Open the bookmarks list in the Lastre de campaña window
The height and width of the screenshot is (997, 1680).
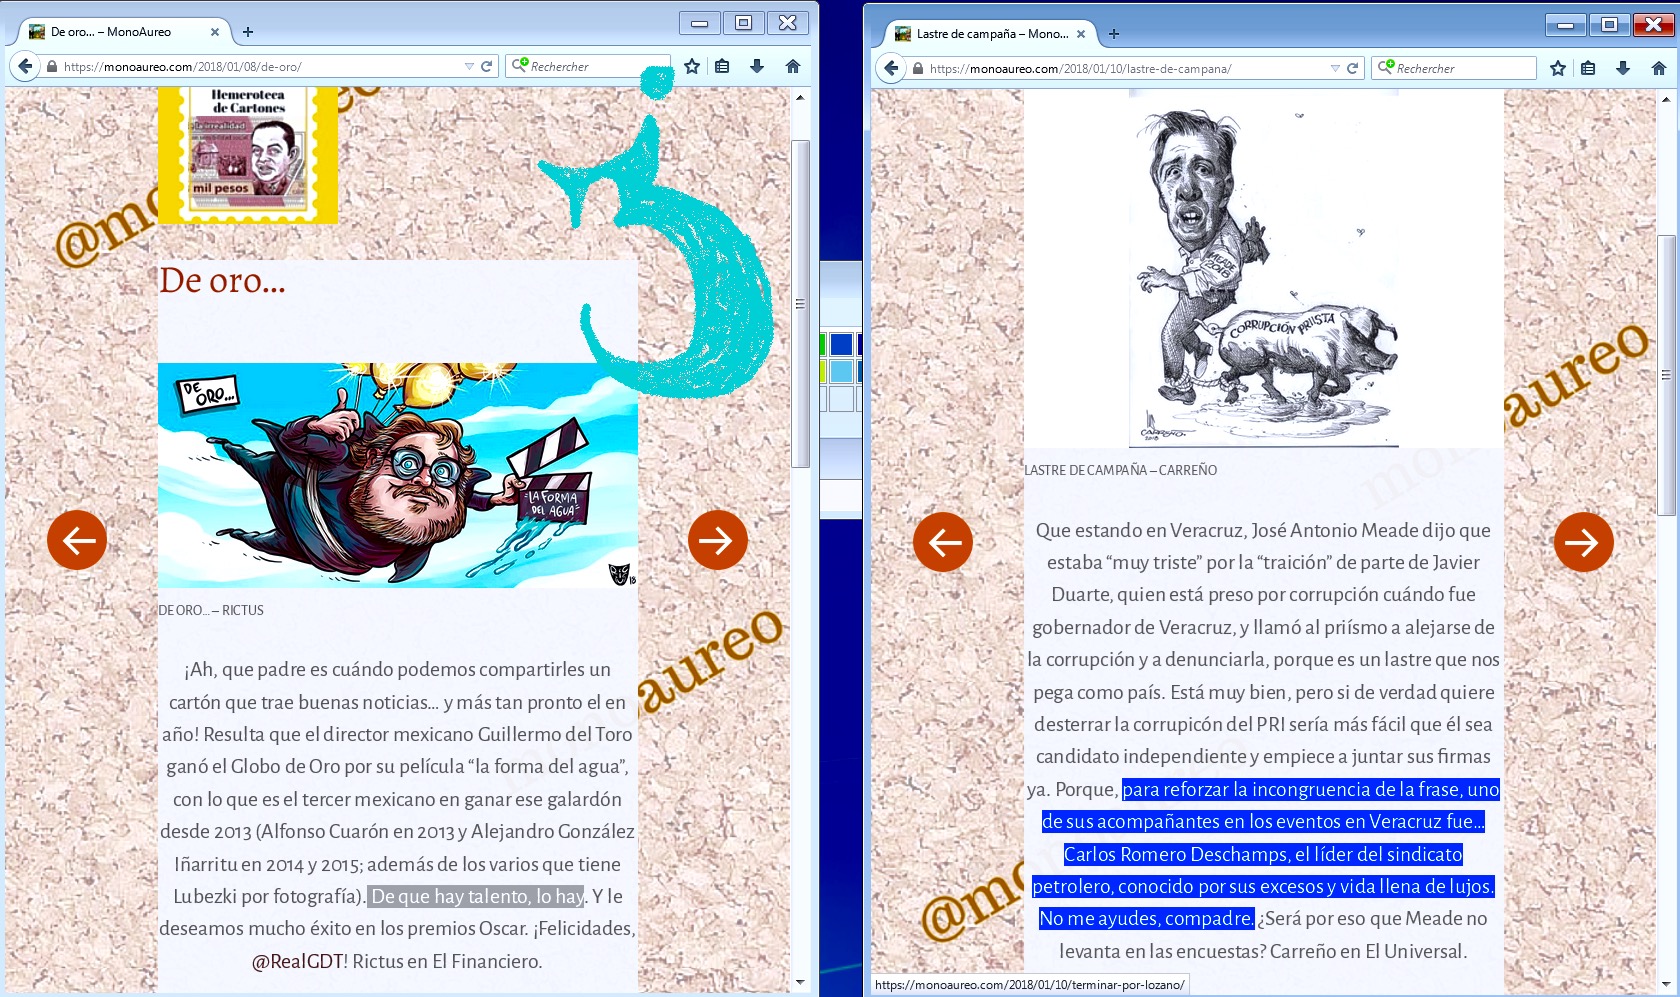point(1589,68)
